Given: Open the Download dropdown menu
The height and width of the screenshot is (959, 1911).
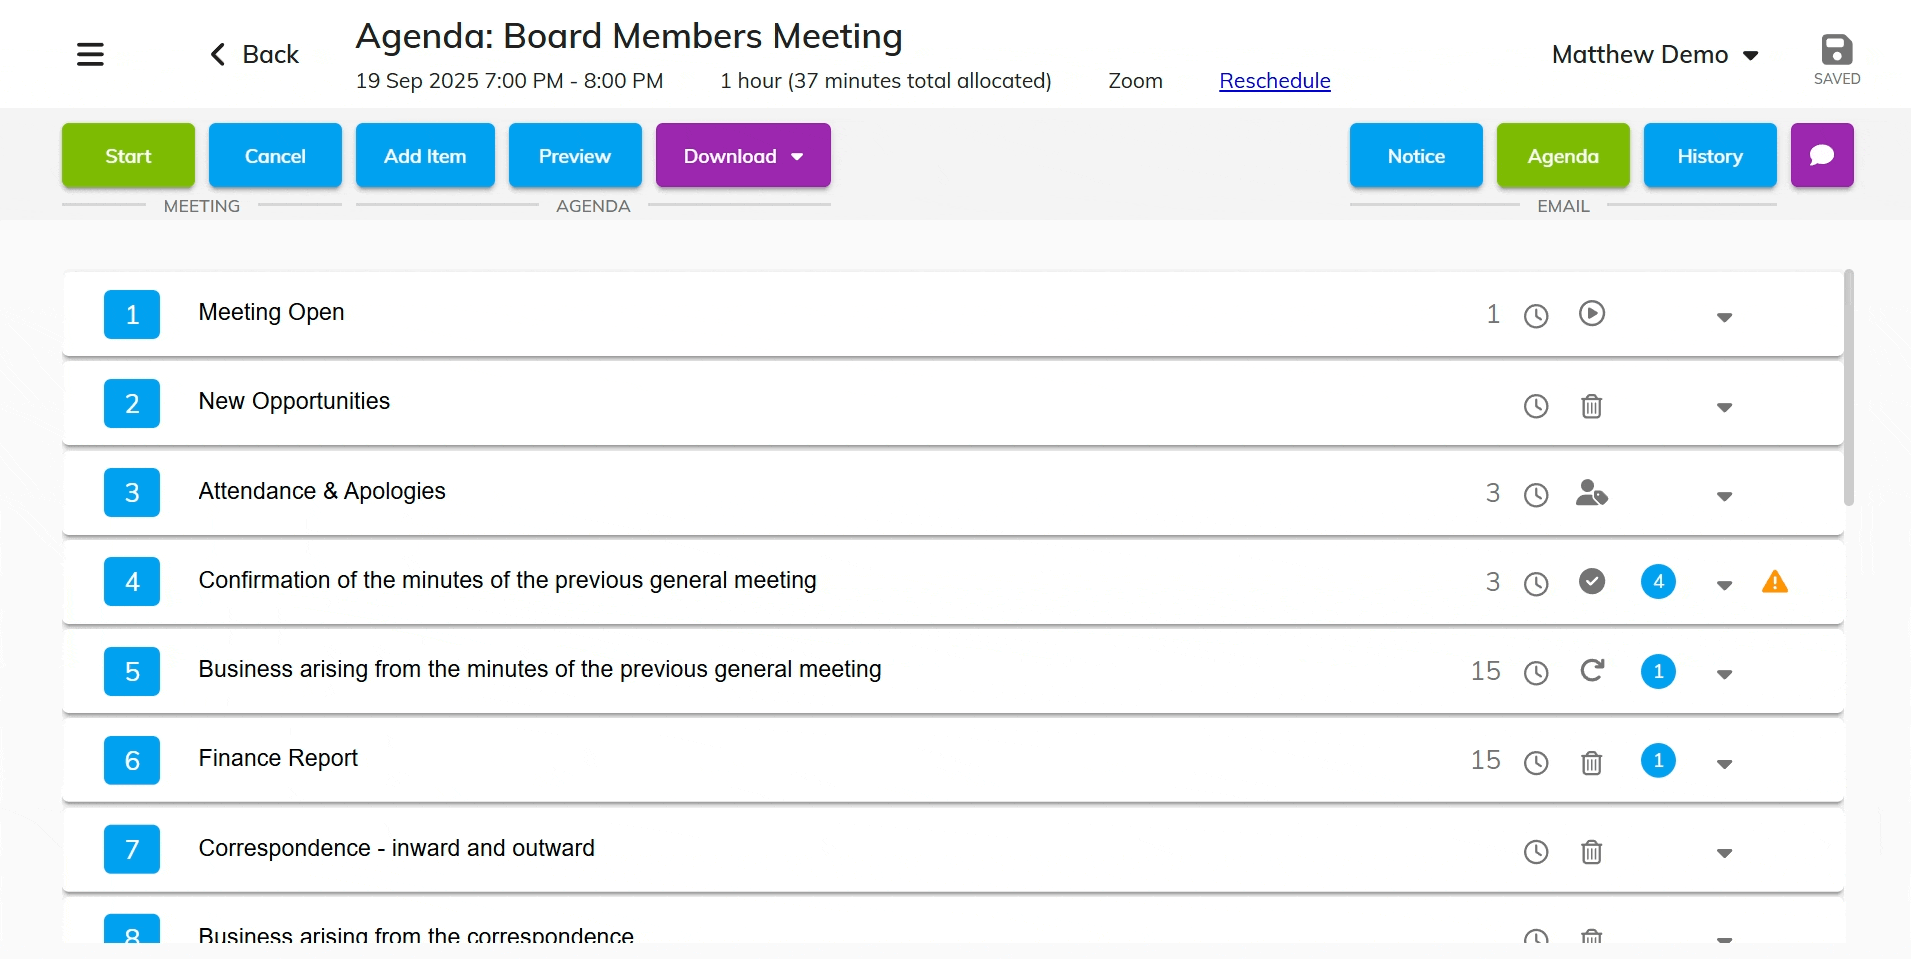Looking at the screenshot, I should click(x=742, y=156).
